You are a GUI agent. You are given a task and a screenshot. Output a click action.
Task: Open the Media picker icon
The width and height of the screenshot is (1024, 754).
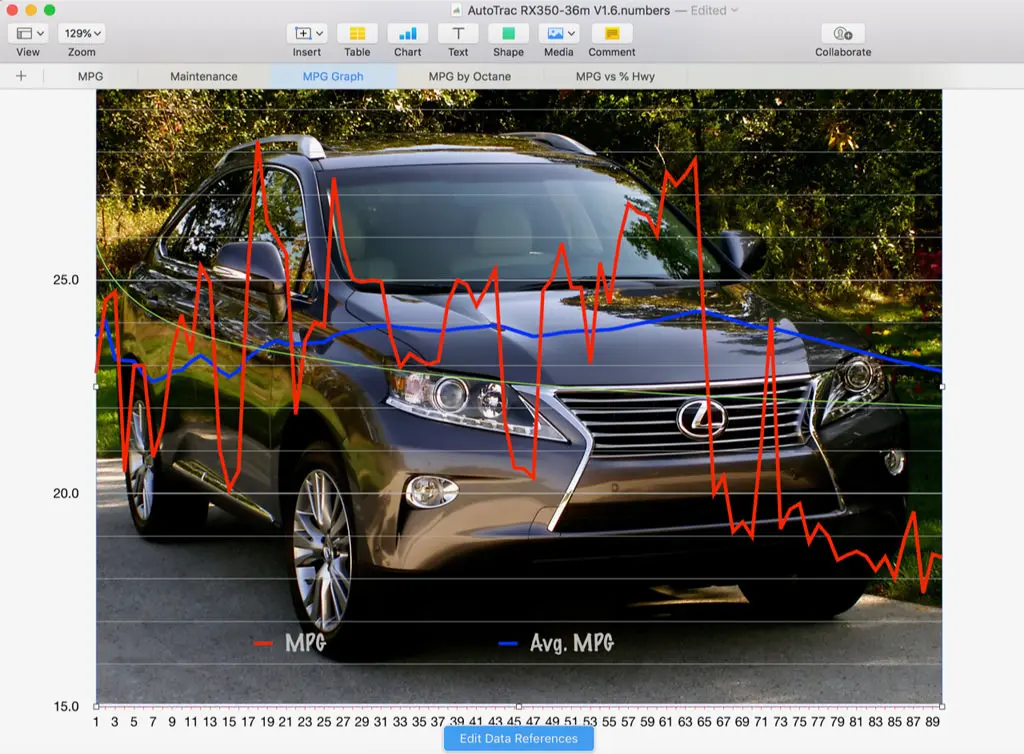555,33
